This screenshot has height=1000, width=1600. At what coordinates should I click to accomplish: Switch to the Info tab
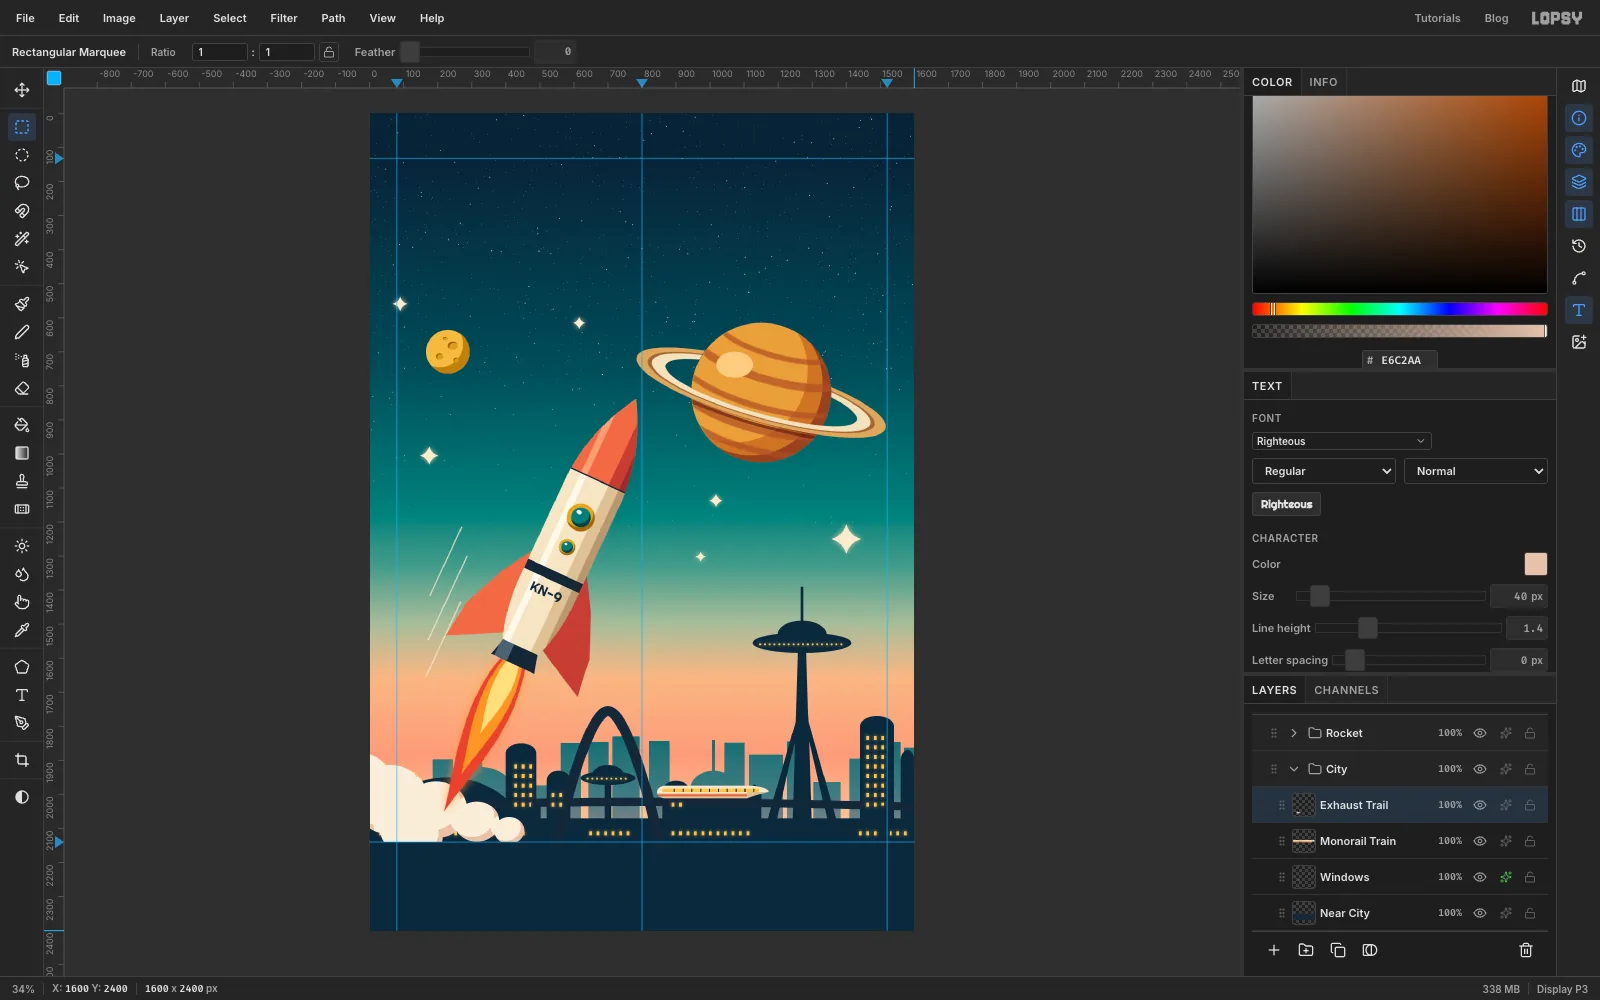(1323, 82)
